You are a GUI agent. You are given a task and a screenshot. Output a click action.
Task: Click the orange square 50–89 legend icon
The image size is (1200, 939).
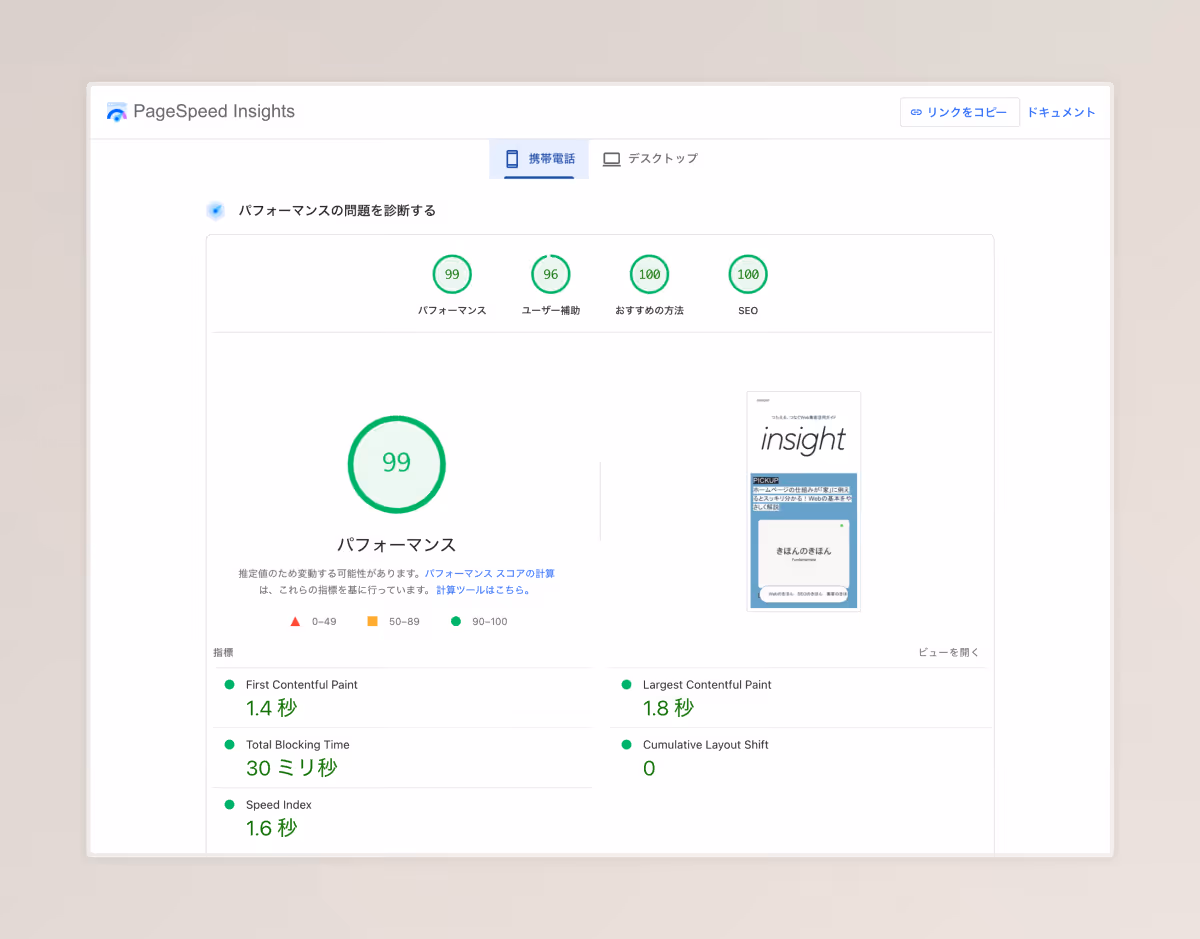point(372,621)
